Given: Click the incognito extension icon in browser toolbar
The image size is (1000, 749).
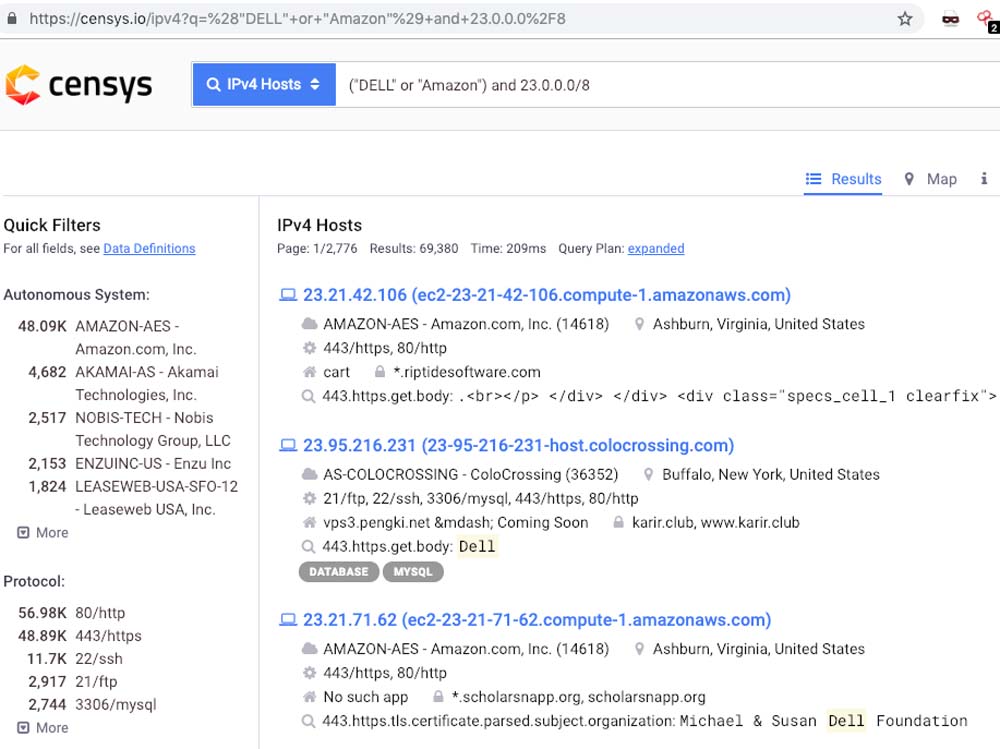Looking at the screenshot, I should tap(951, 18).
